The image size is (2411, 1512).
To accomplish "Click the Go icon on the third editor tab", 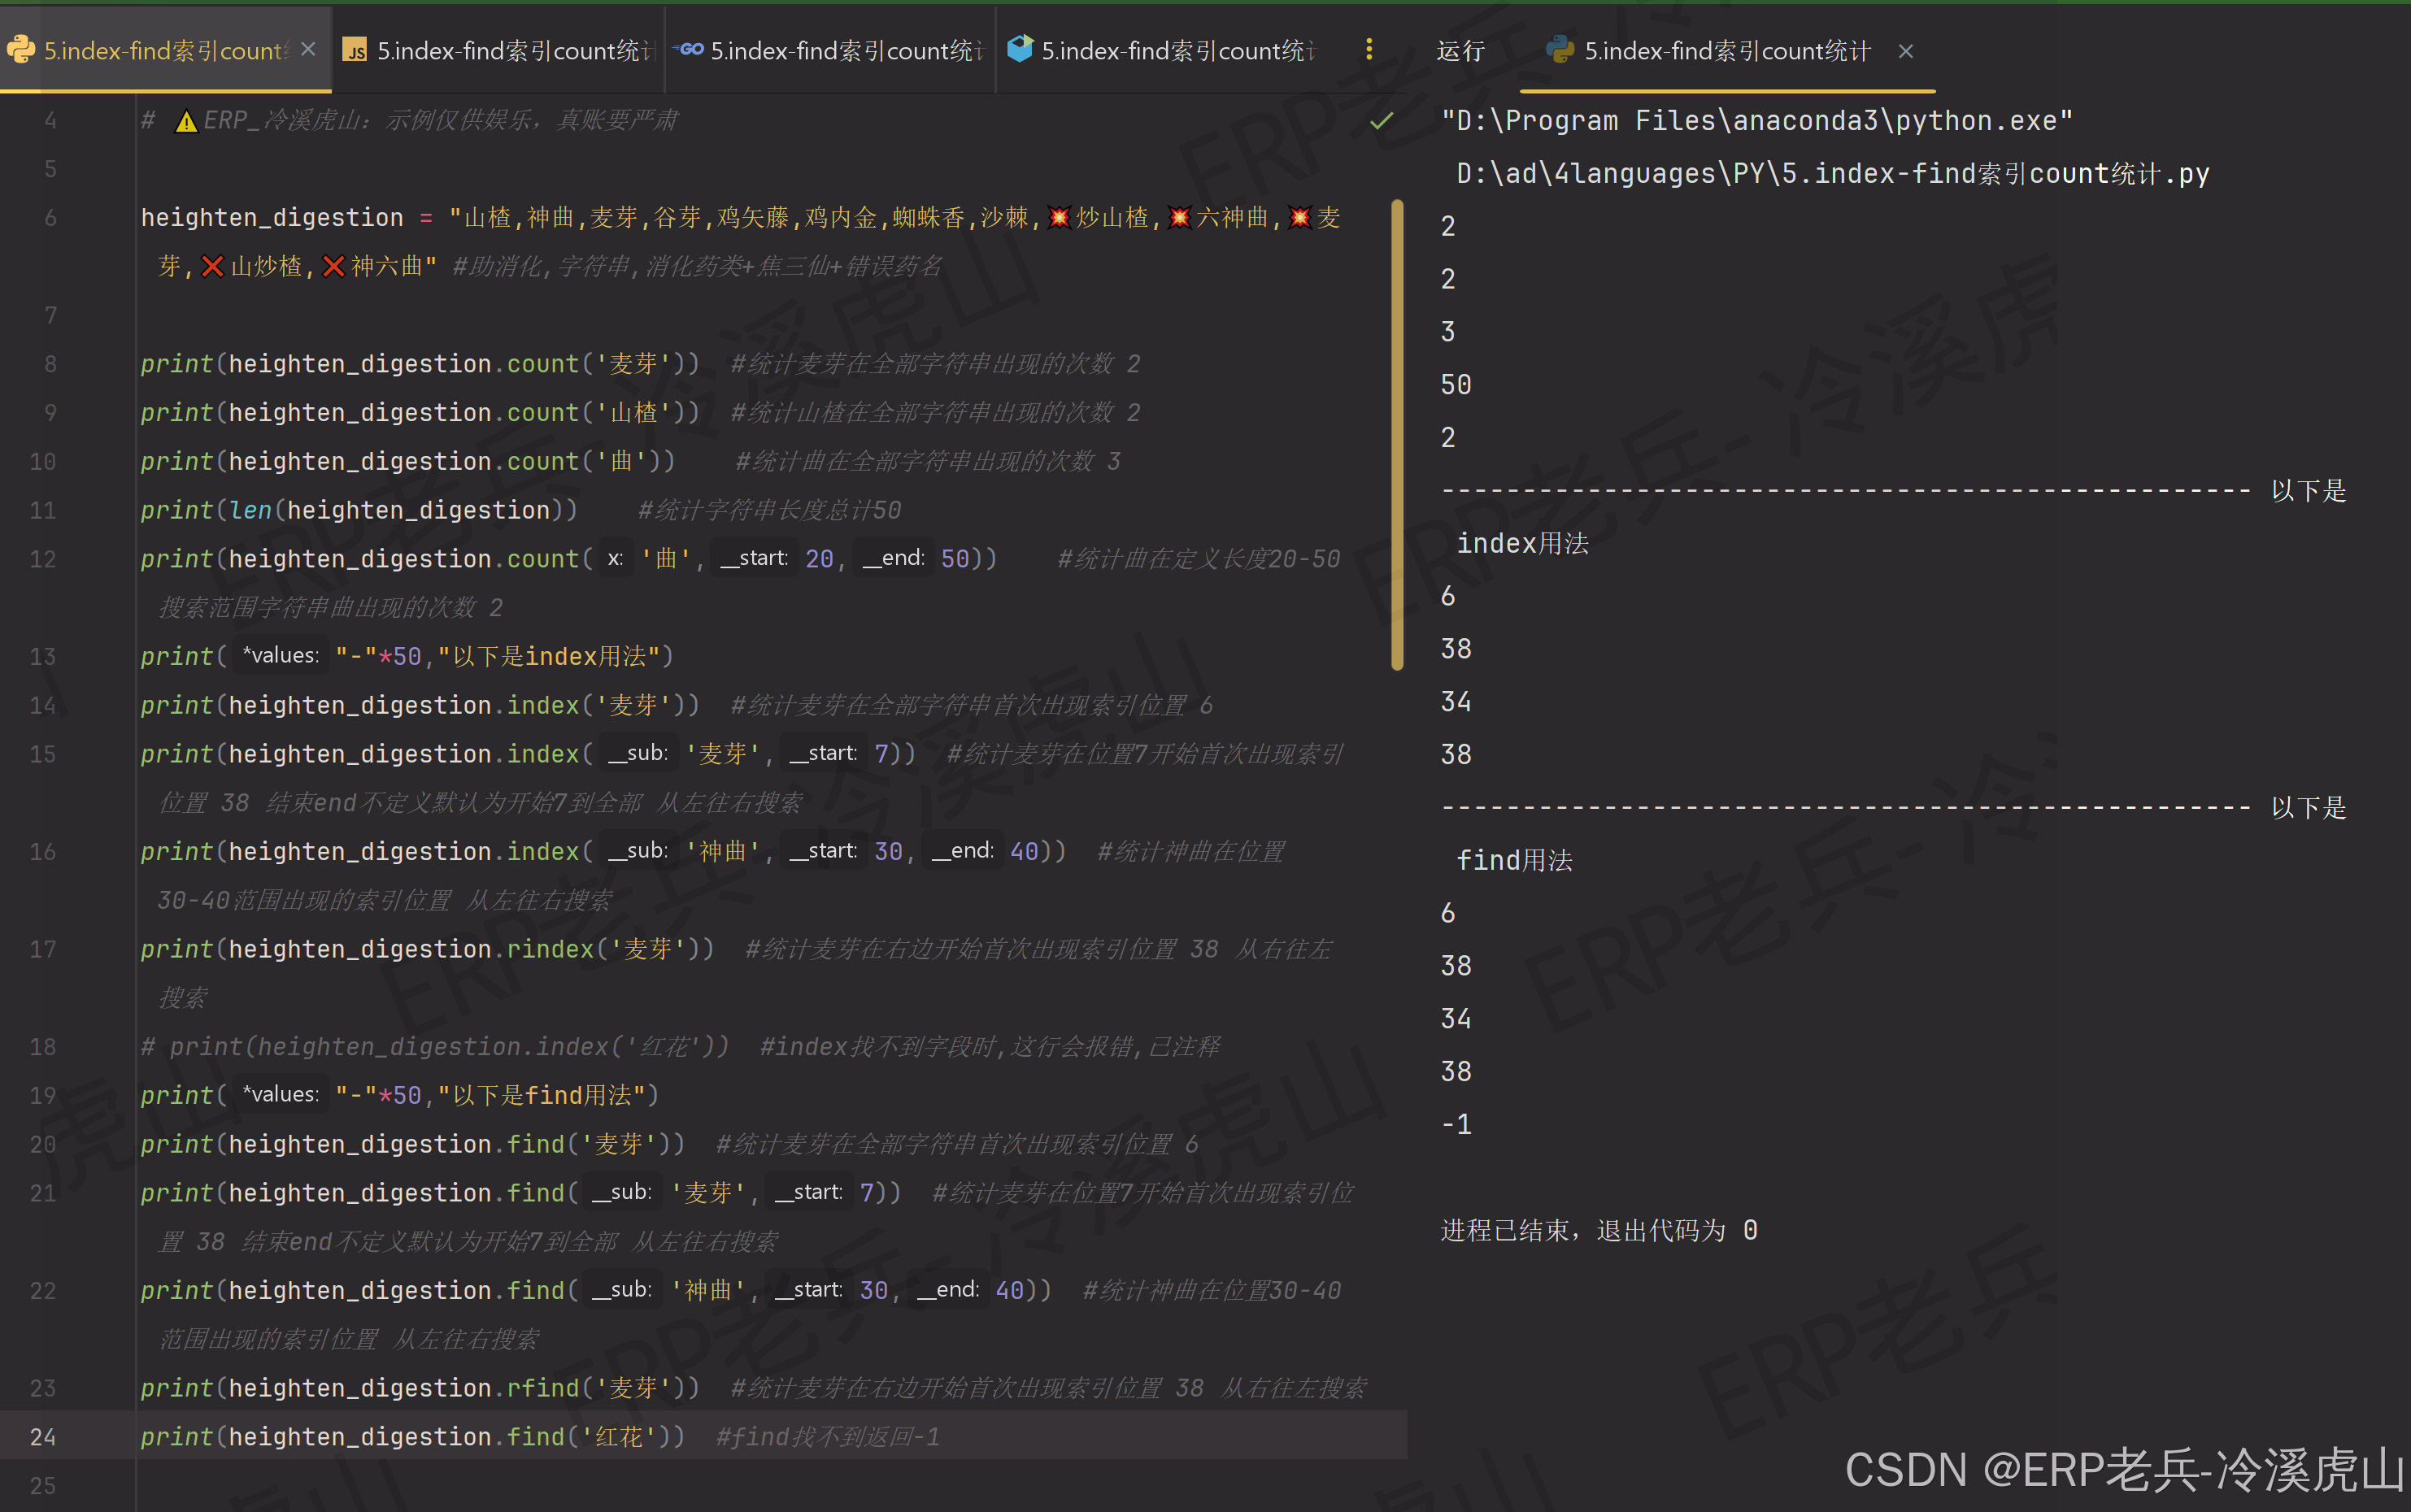I will pyautogui.click(x=688, y=49).
